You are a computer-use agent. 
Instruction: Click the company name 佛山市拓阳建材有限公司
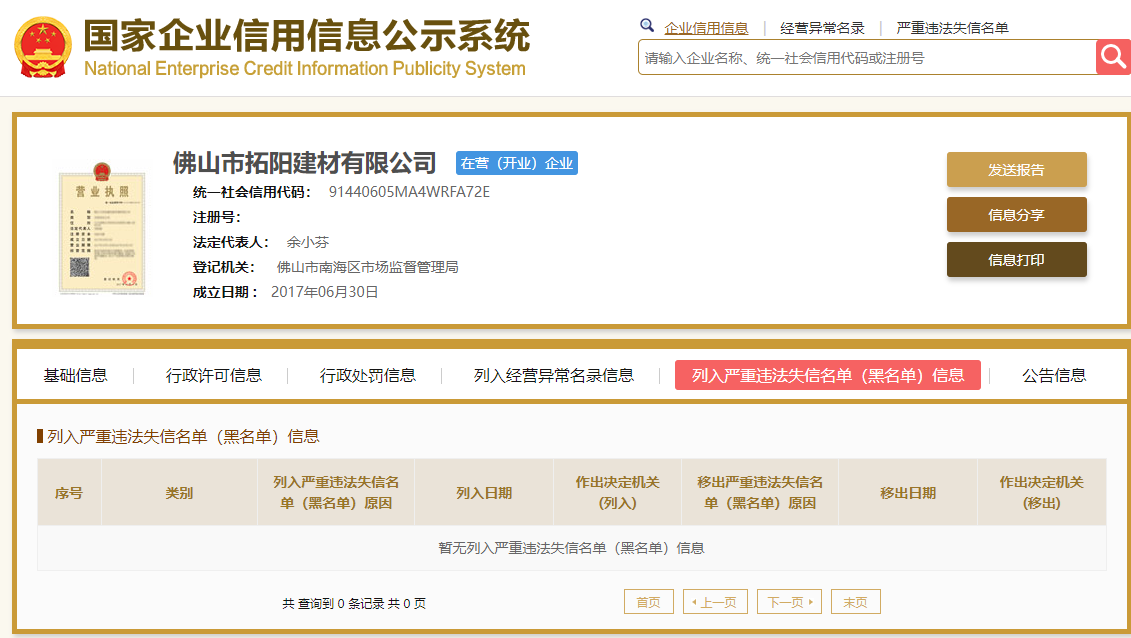tap(304, 163)
